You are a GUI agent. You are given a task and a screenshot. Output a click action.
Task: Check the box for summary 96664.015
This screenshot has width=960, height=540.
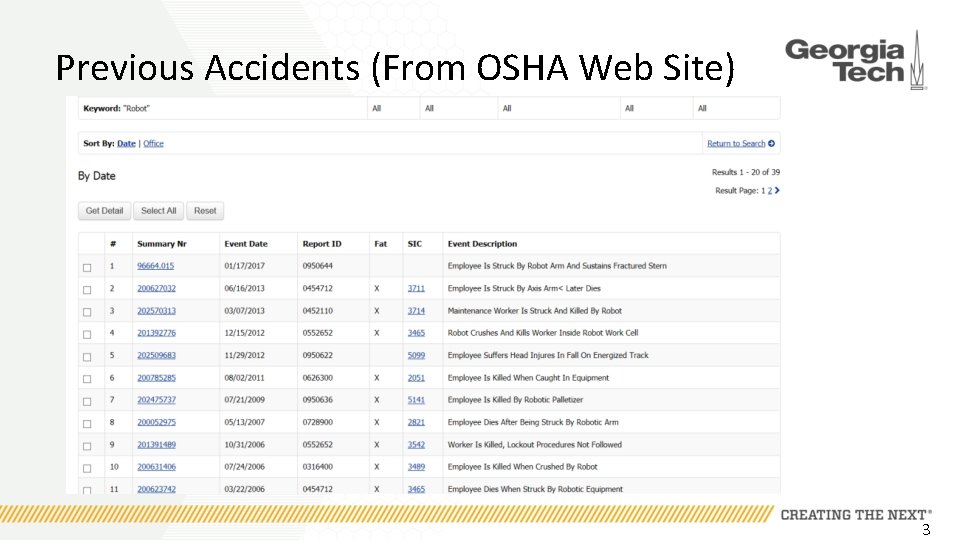[x=87, y=268]
